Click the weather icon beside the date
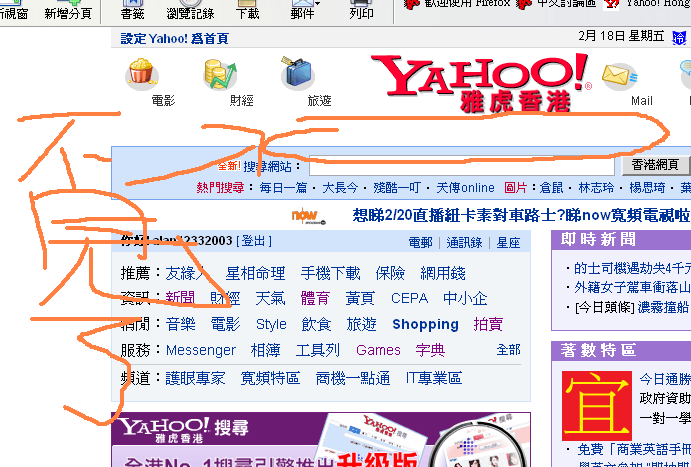Image resolution: width=691 pixels, height=467 pixels. point(679,37)
